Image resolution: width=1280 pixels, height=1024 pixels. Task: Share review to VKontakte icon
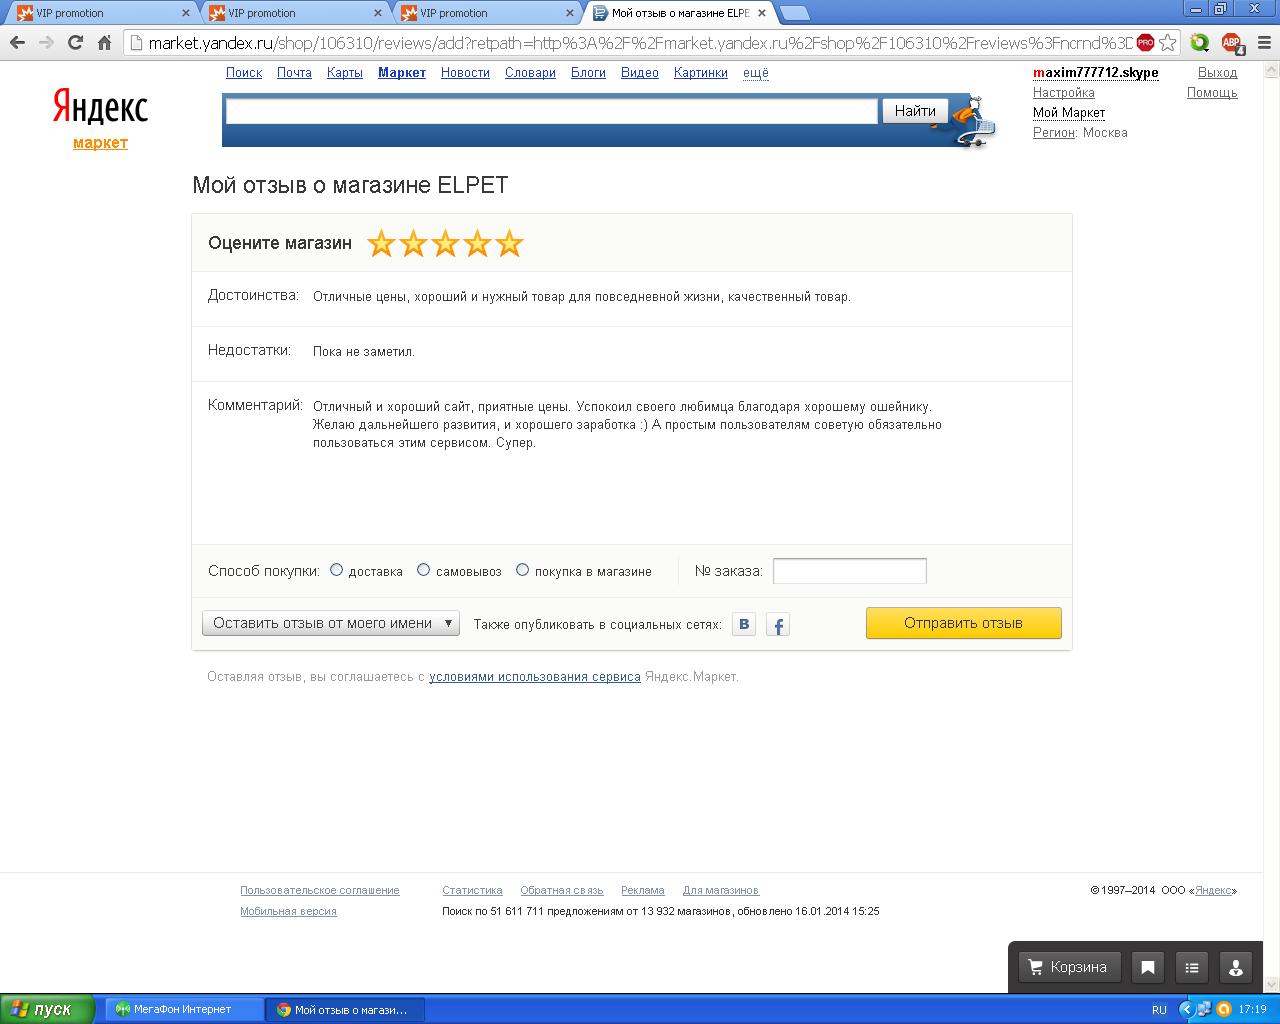click(x=744, y=624)
